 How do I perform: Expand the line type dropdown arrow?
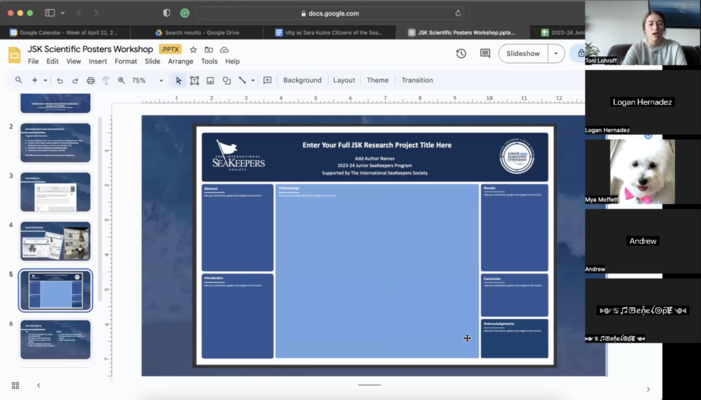[x=253, y=80]
